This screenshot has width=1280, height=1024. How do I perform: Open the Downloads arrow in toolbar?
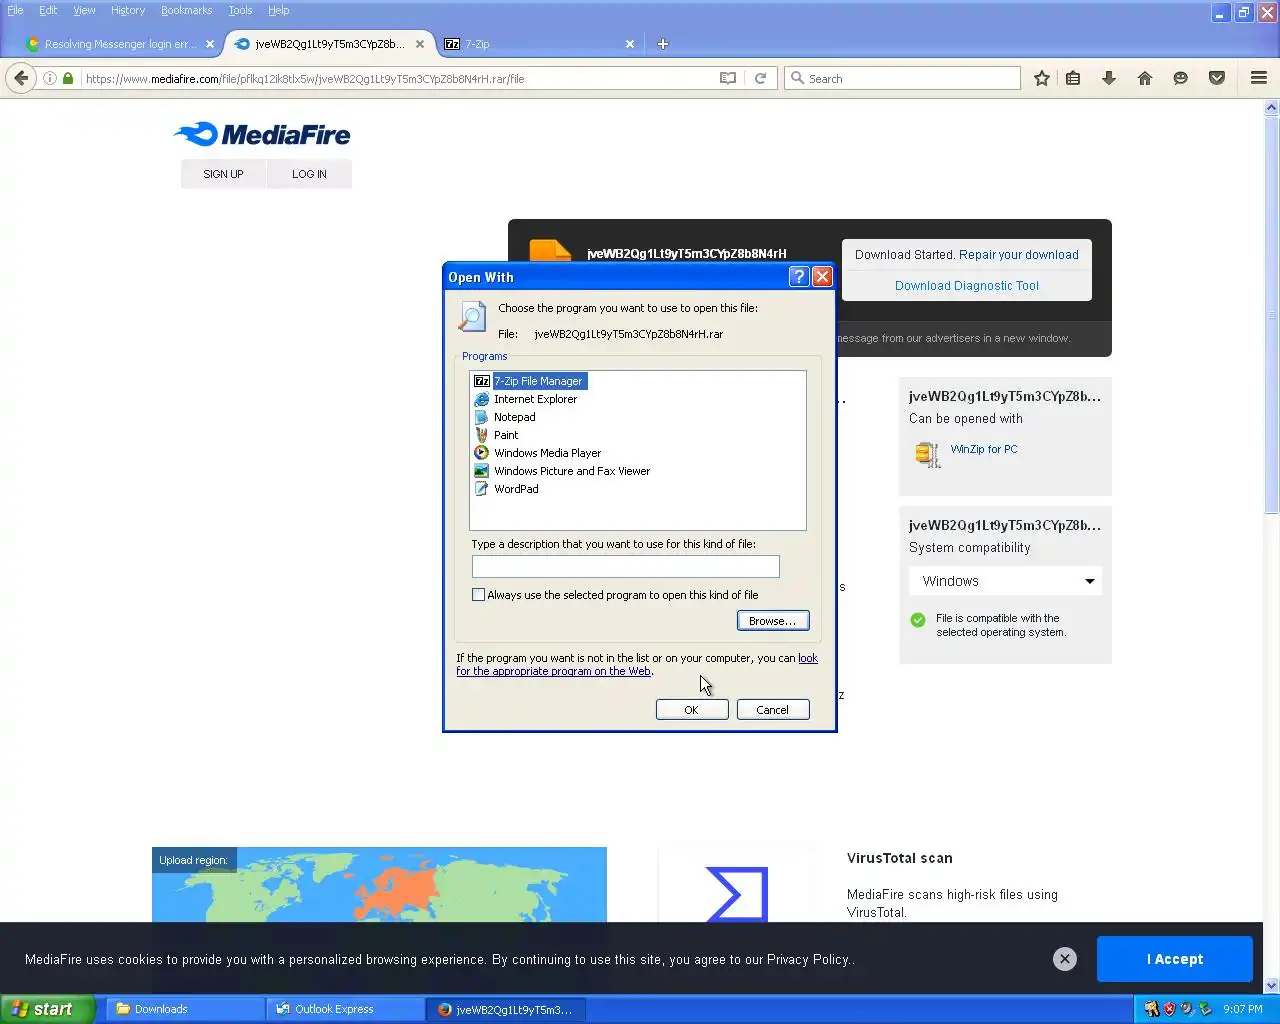tap(1109, 78)
